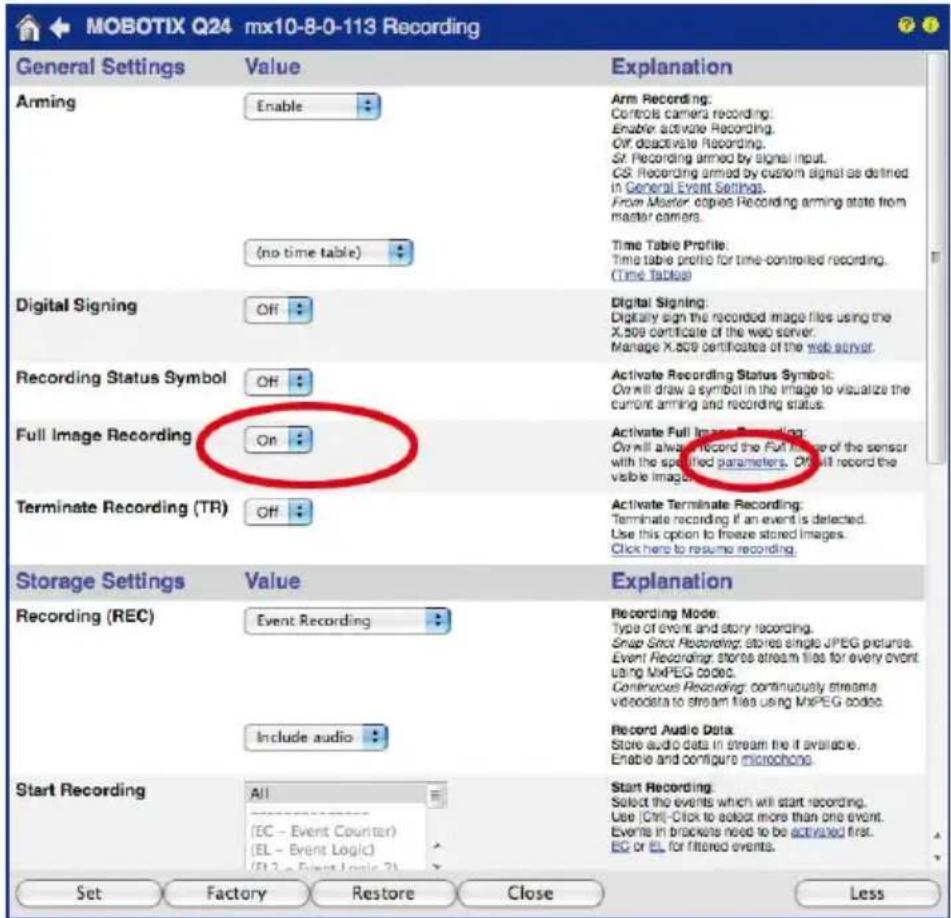Click the Close button
The width and height of the screenshot is (951, 918).
point(531,893)
